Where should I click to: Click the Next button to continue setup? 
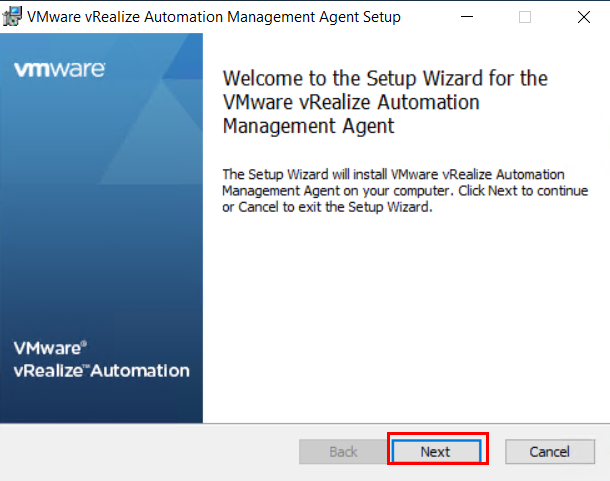pos(436,451)
